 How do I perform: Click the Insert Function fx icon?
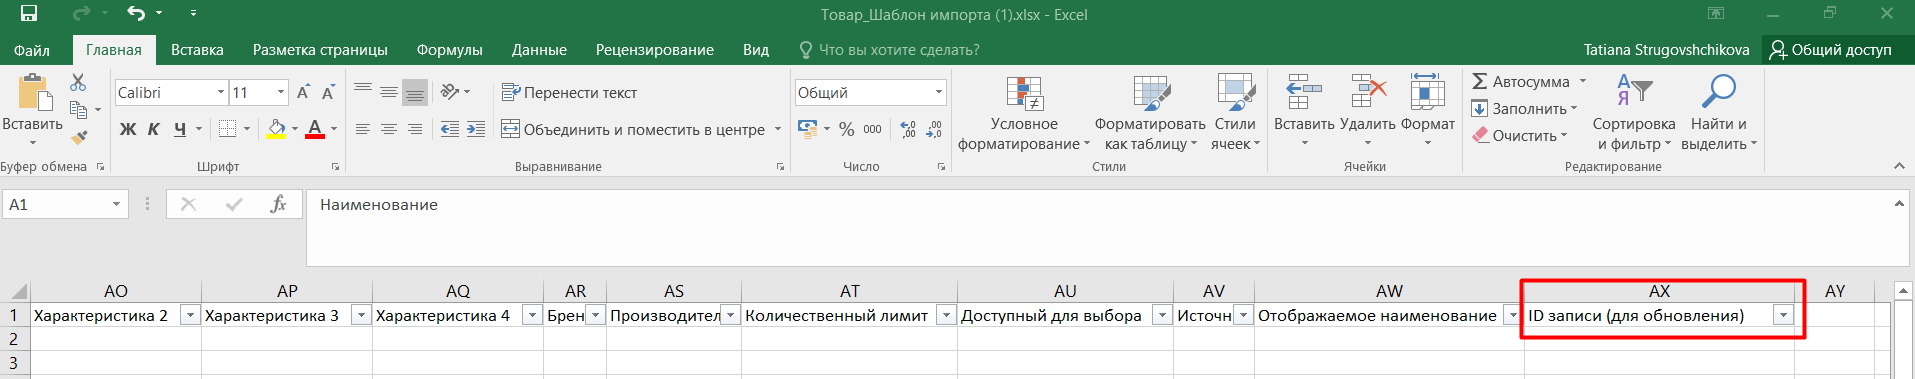pos(278,204)
